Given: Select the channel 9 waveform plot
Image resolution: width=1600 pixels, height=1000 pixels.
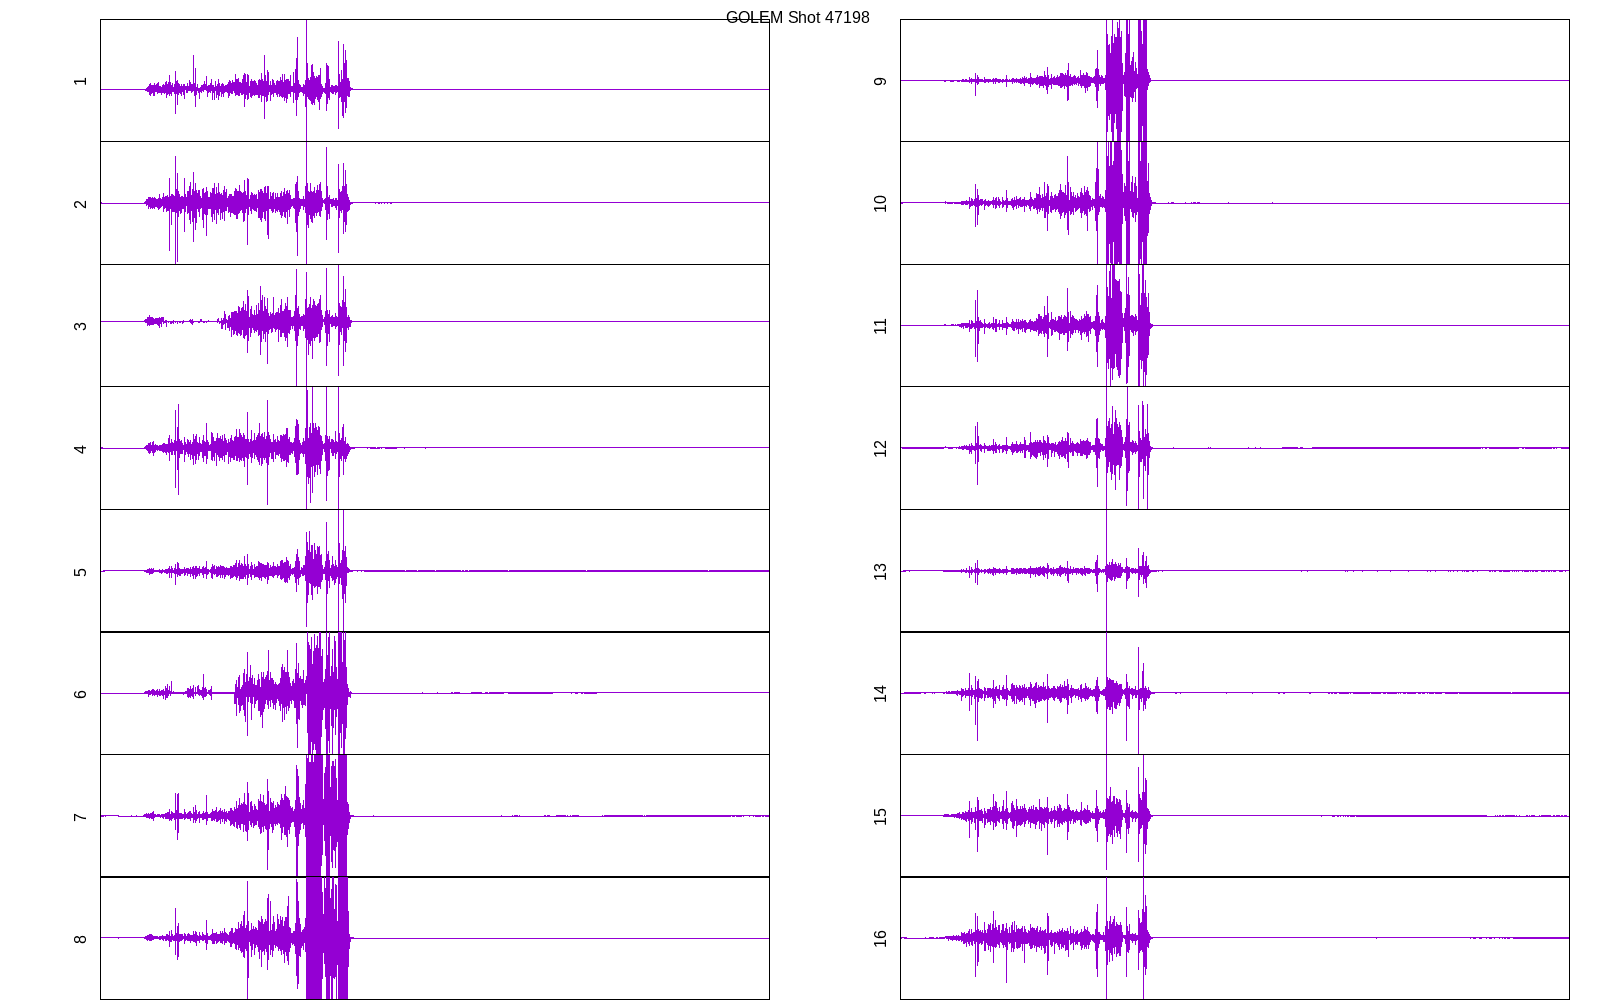Looking at the screenshot, I should pyautogui.click(x=1235, y=81).
